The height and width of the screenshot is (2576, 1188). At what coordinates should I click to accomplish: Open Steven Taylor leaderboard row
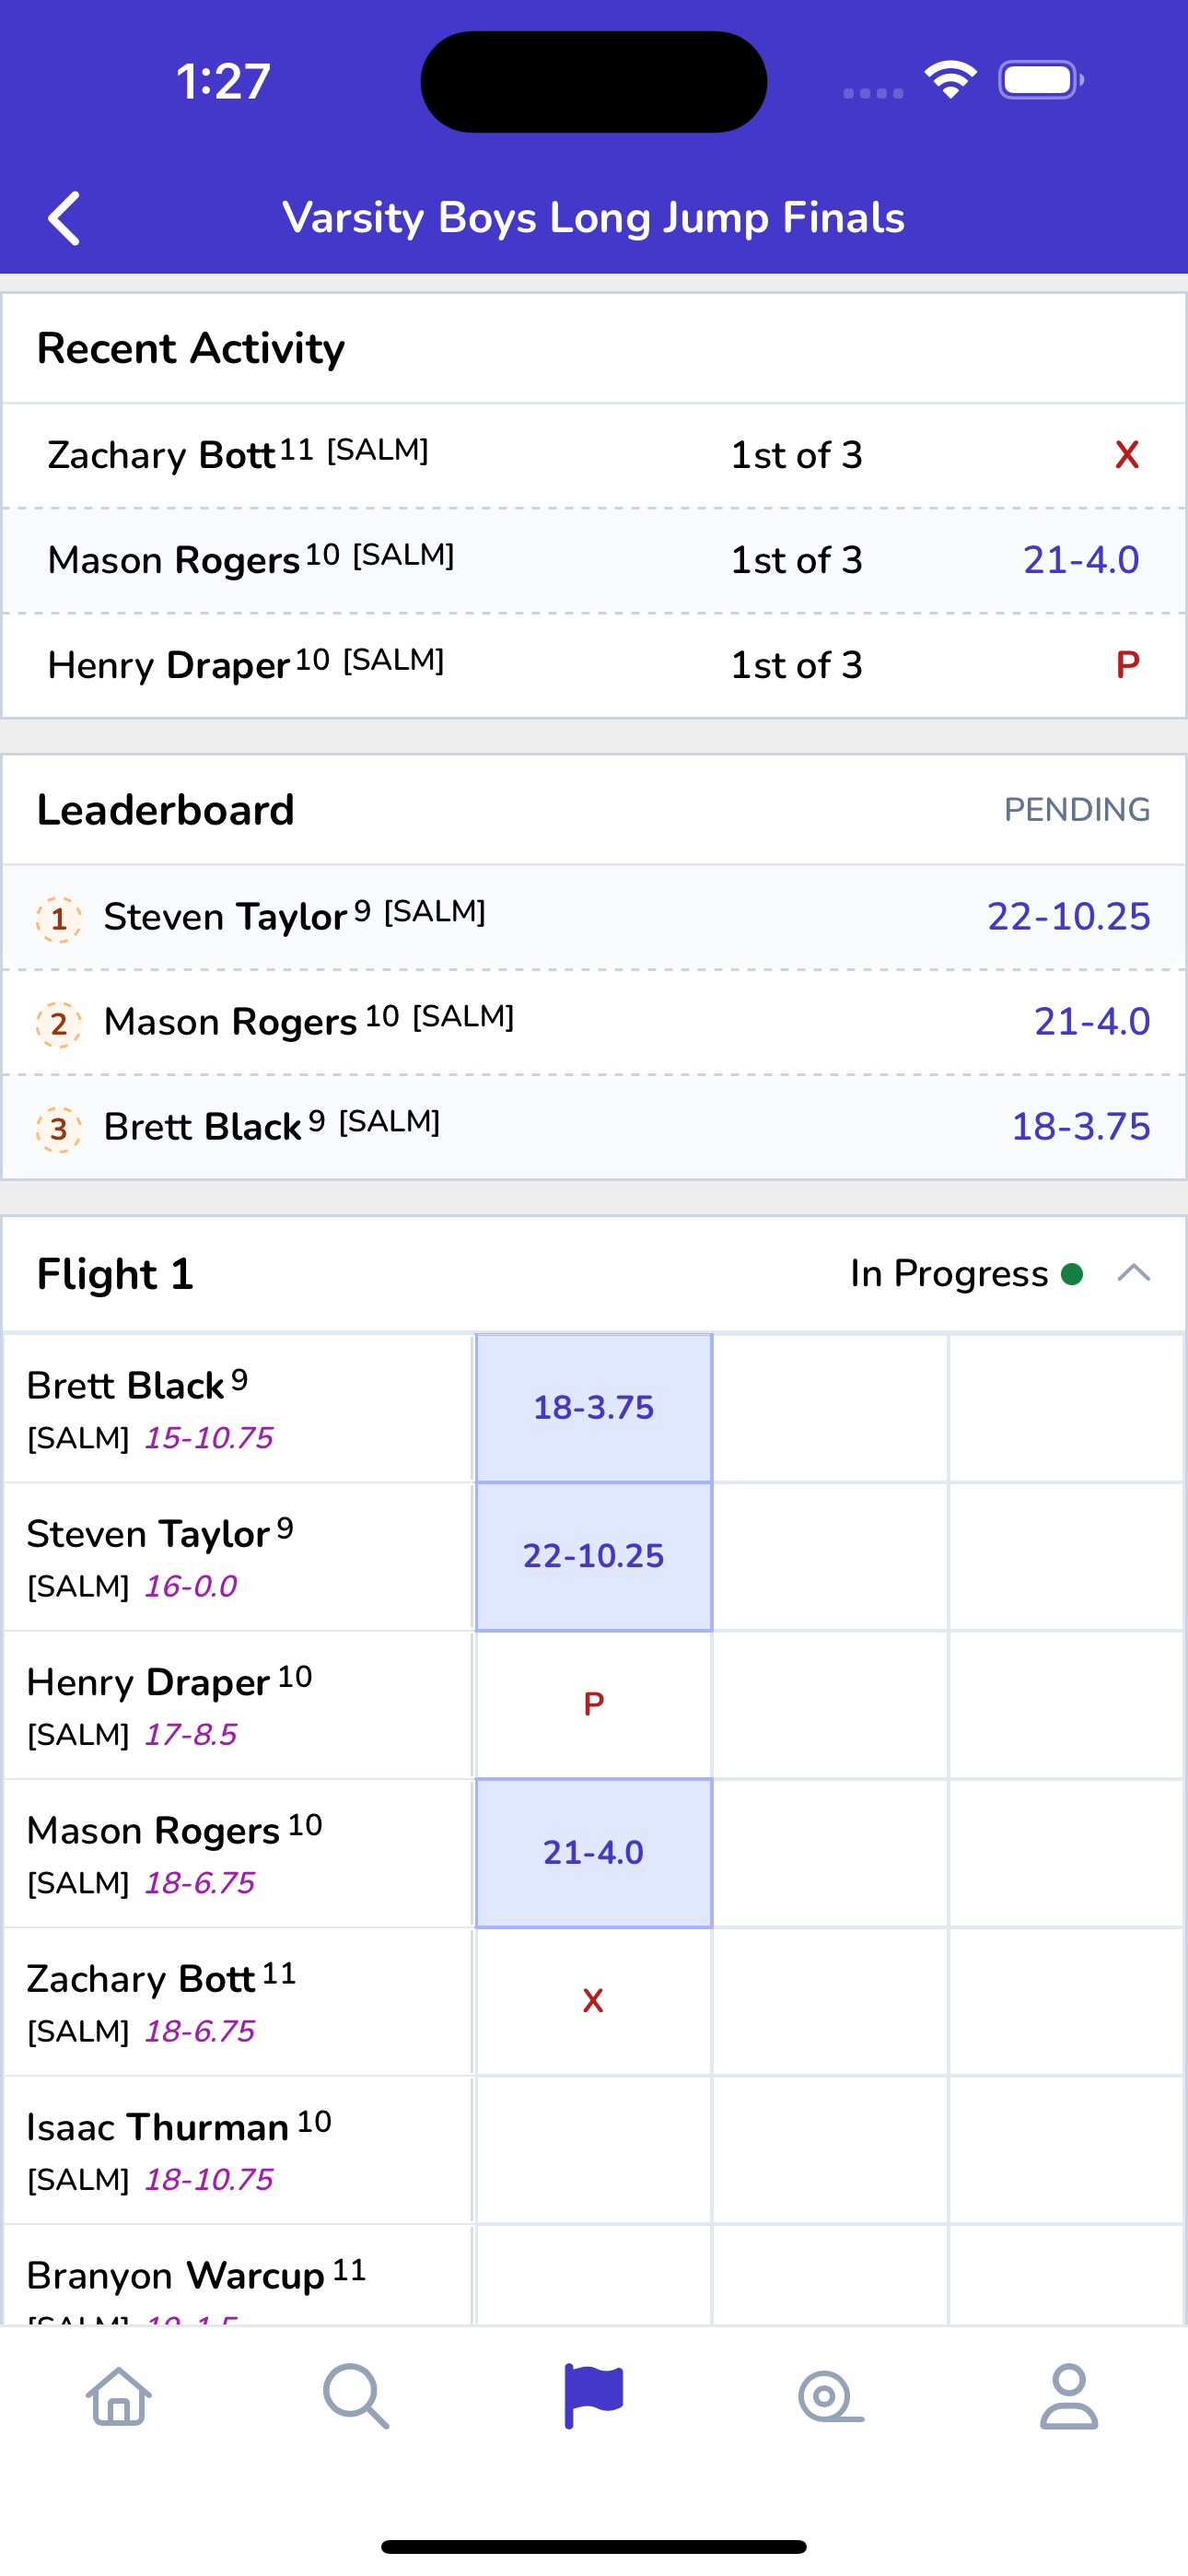point(594,917)
